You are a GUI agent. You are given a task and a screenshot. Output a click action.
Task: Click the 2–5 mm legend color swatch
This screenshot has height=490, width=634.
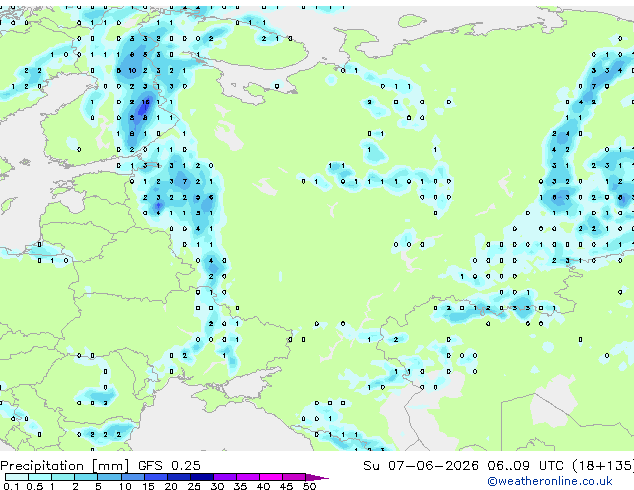86,477
